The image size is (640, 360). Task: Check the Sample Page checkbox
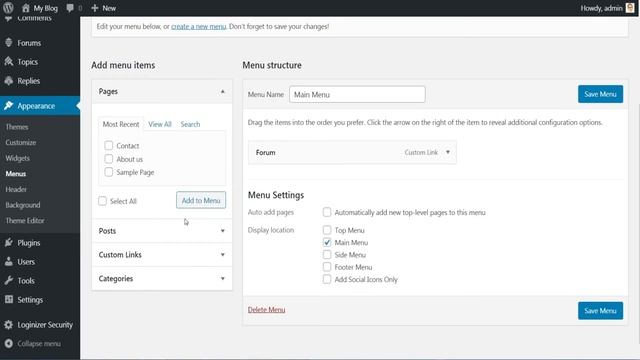point(109,172)
